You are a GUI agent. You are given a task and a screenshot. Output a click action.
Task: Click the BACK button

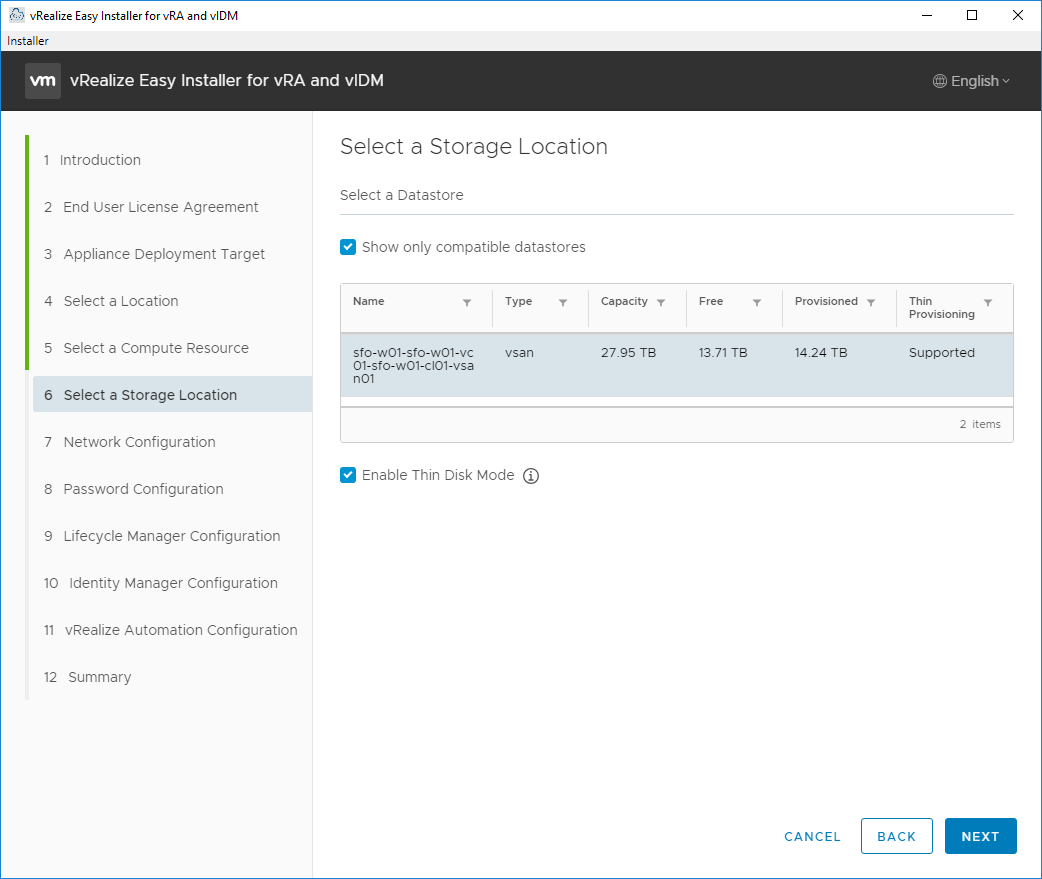pos(896,836)
